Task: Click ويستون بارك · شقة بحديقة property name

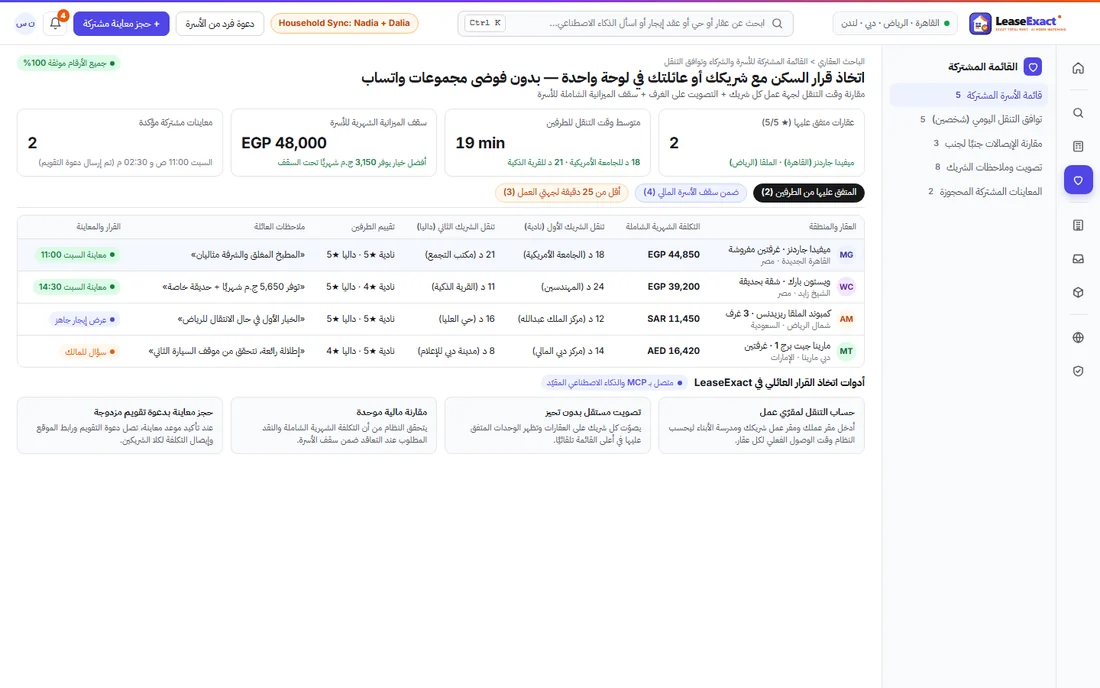Action: (784, 282)
